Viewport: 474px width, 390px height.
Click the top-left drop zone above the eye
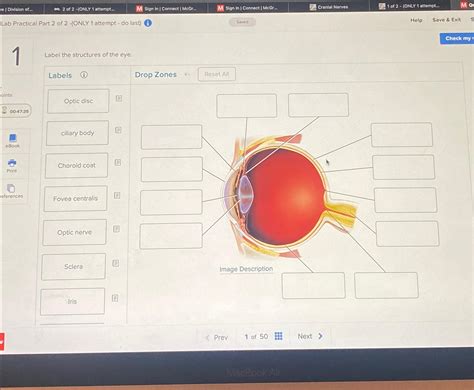pyautogui.click(x=247, y=106)
